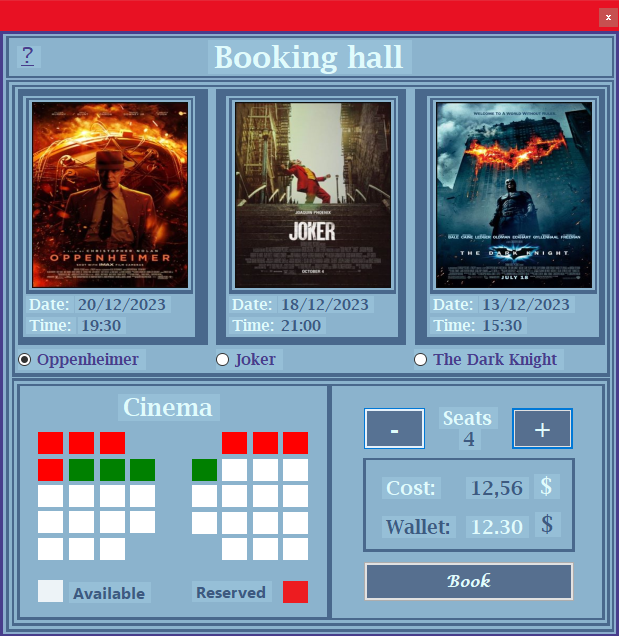Image resolution: width=619 pixels, height=636 pixels.
Task: Select first white seat in right block's third row
Action: pos(204,496)
